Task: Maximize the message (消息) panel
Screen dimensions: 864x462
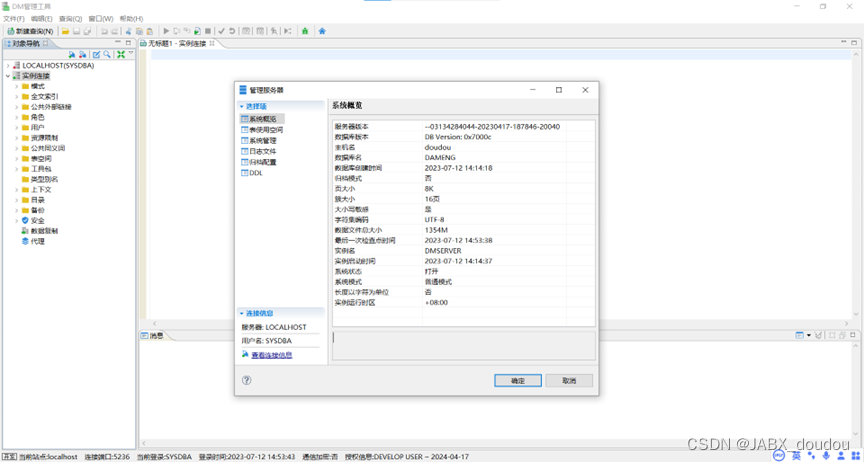Action: point(852,335)
